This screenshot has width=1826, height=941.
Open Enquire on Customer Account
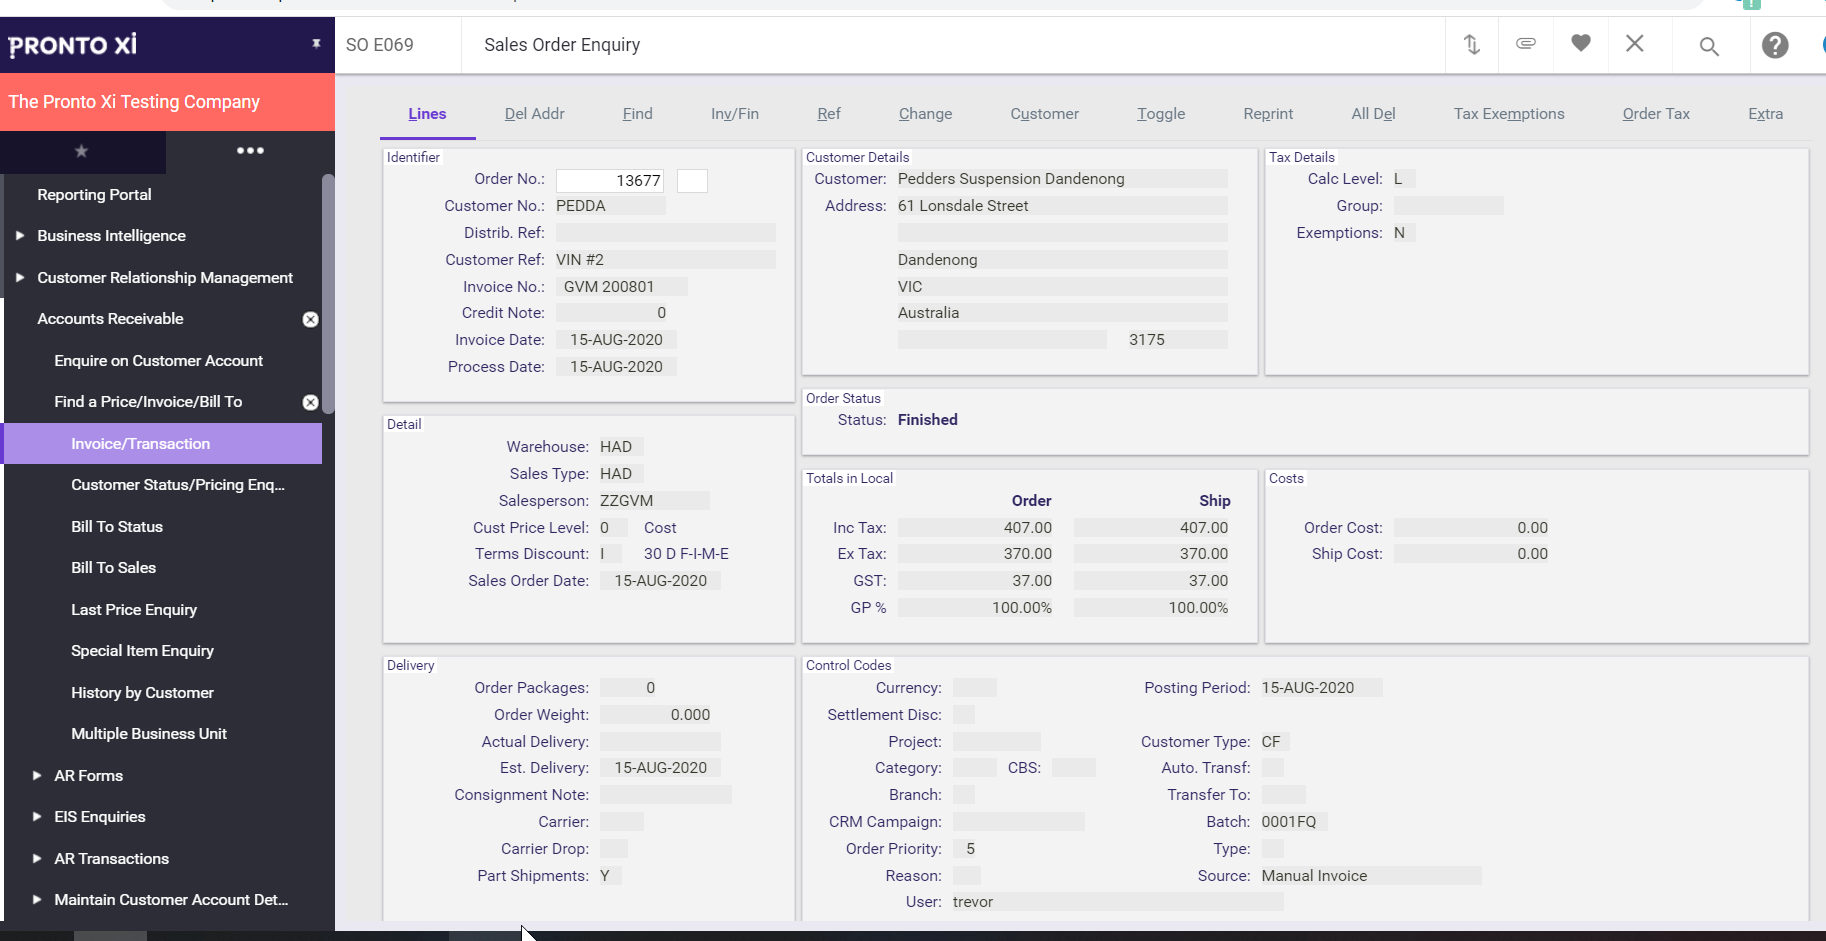pyautogui.click(x=158, y=361)
